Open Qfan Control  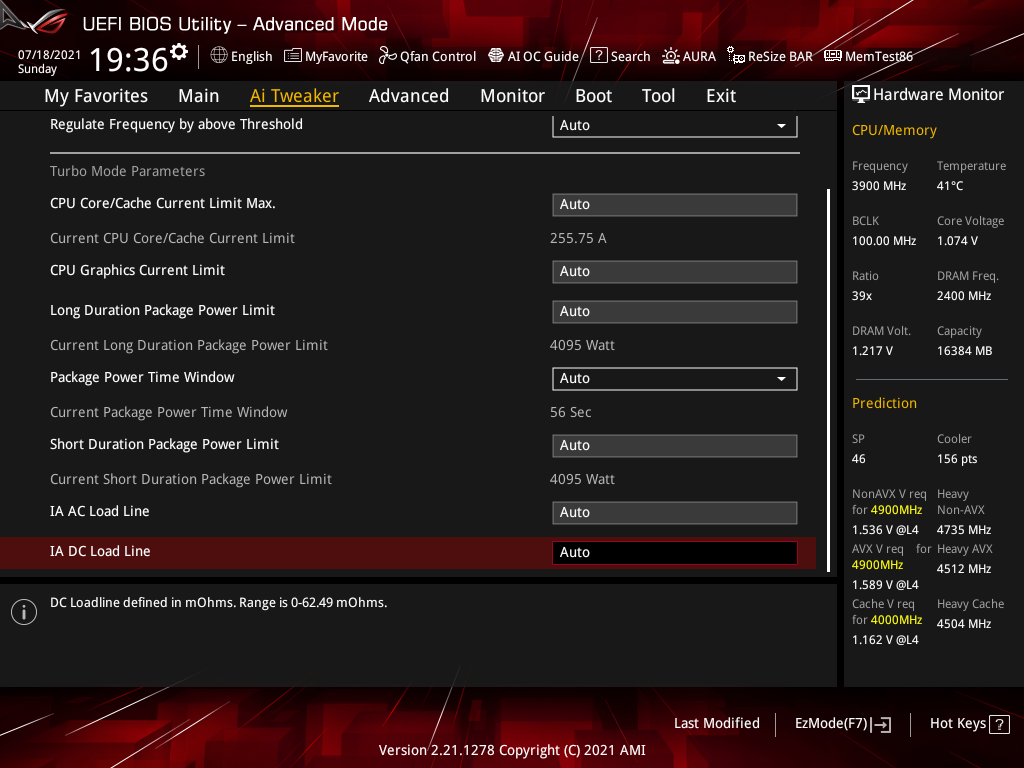coord(427,56)
